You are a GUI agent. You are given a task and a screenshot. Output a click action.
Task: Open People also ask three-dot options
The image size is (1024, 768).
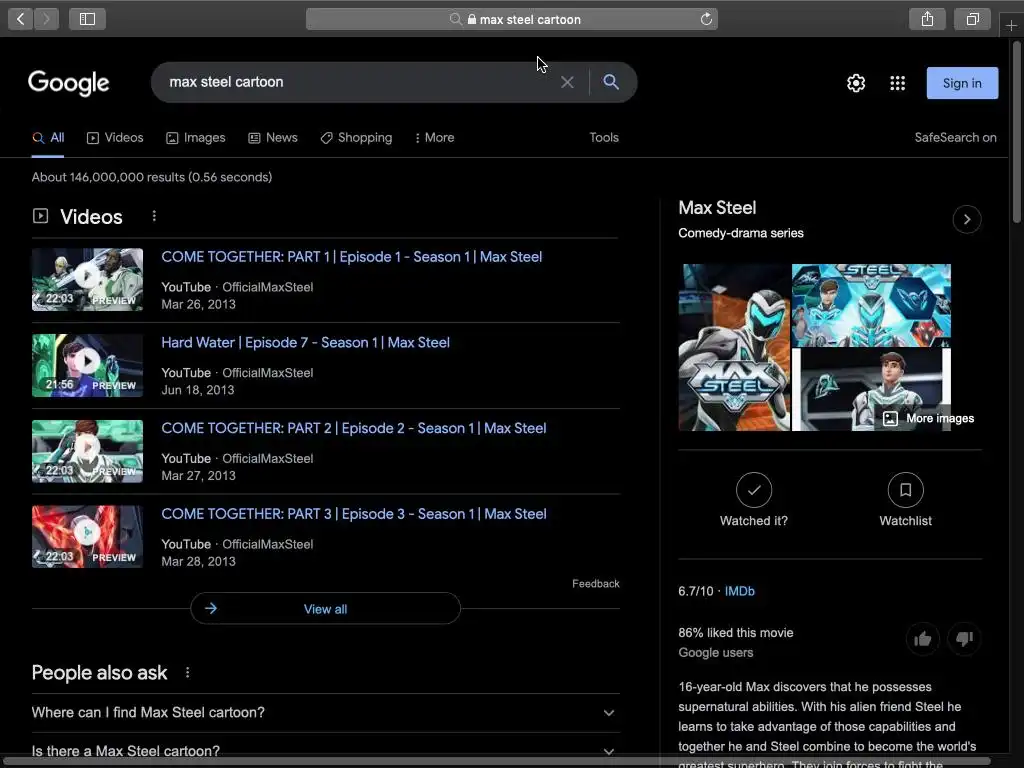coord(187,672)
